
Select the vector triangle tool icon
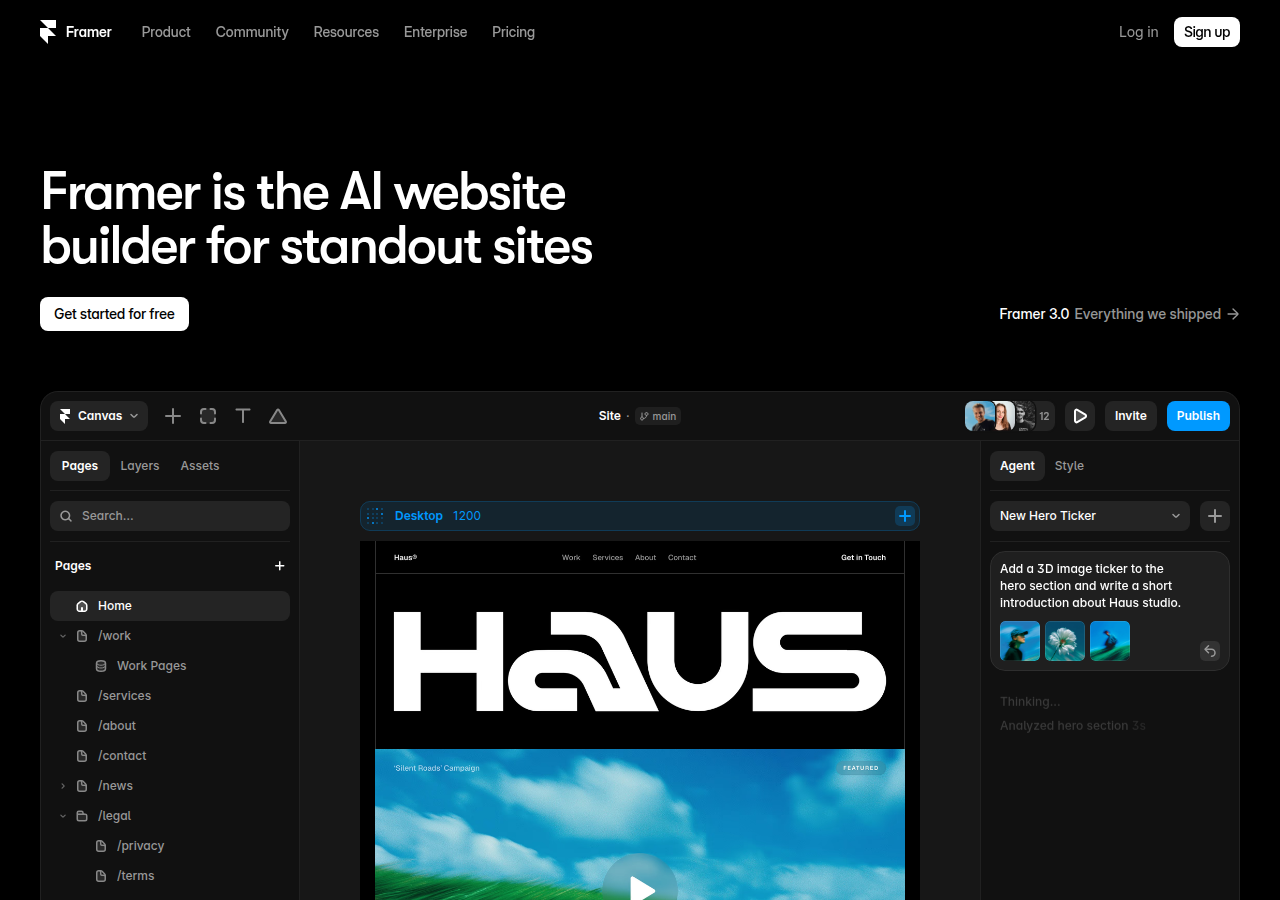tap(278, 416)
